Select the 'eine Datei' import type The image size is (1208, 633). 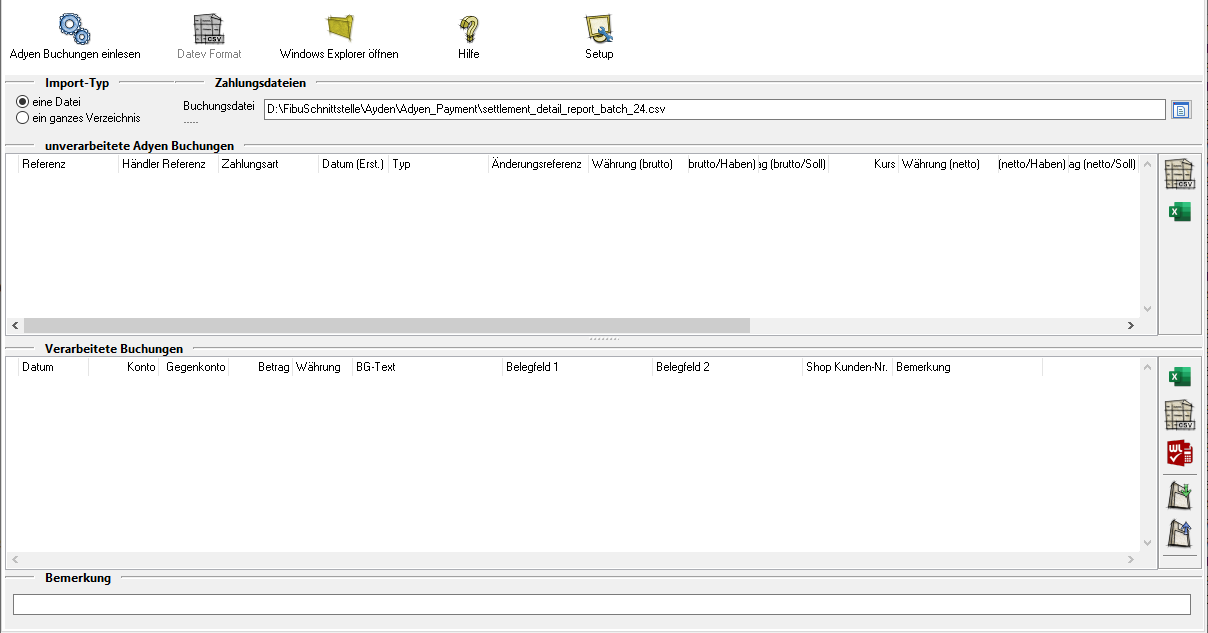tap(23, 102)
